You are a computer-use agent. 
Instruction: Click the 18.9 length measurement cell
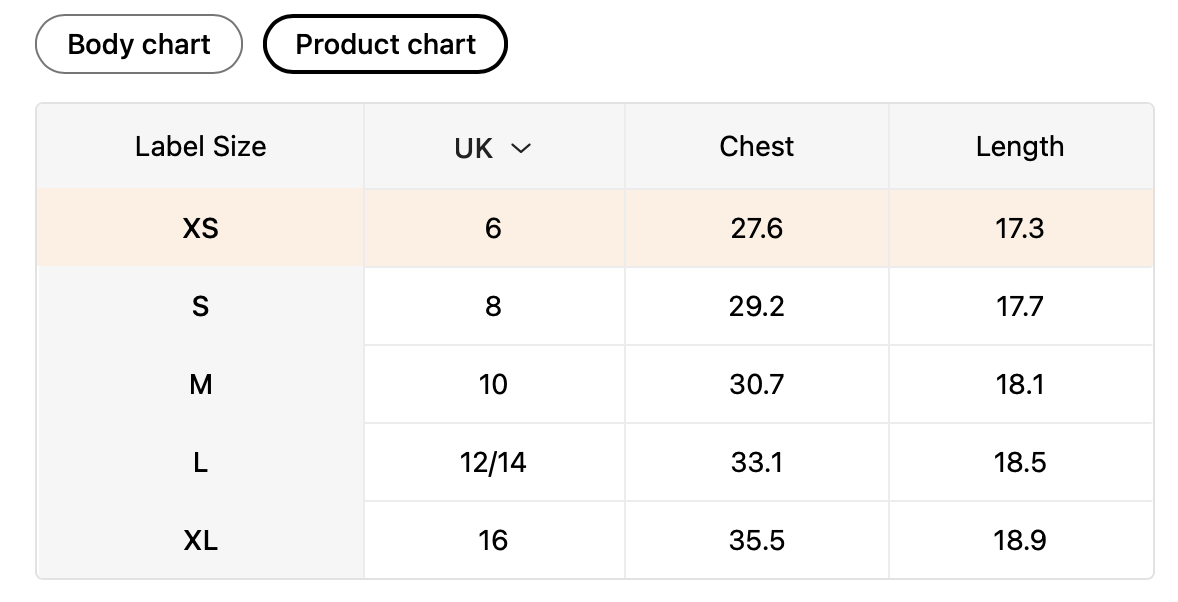pos(1019,541)
